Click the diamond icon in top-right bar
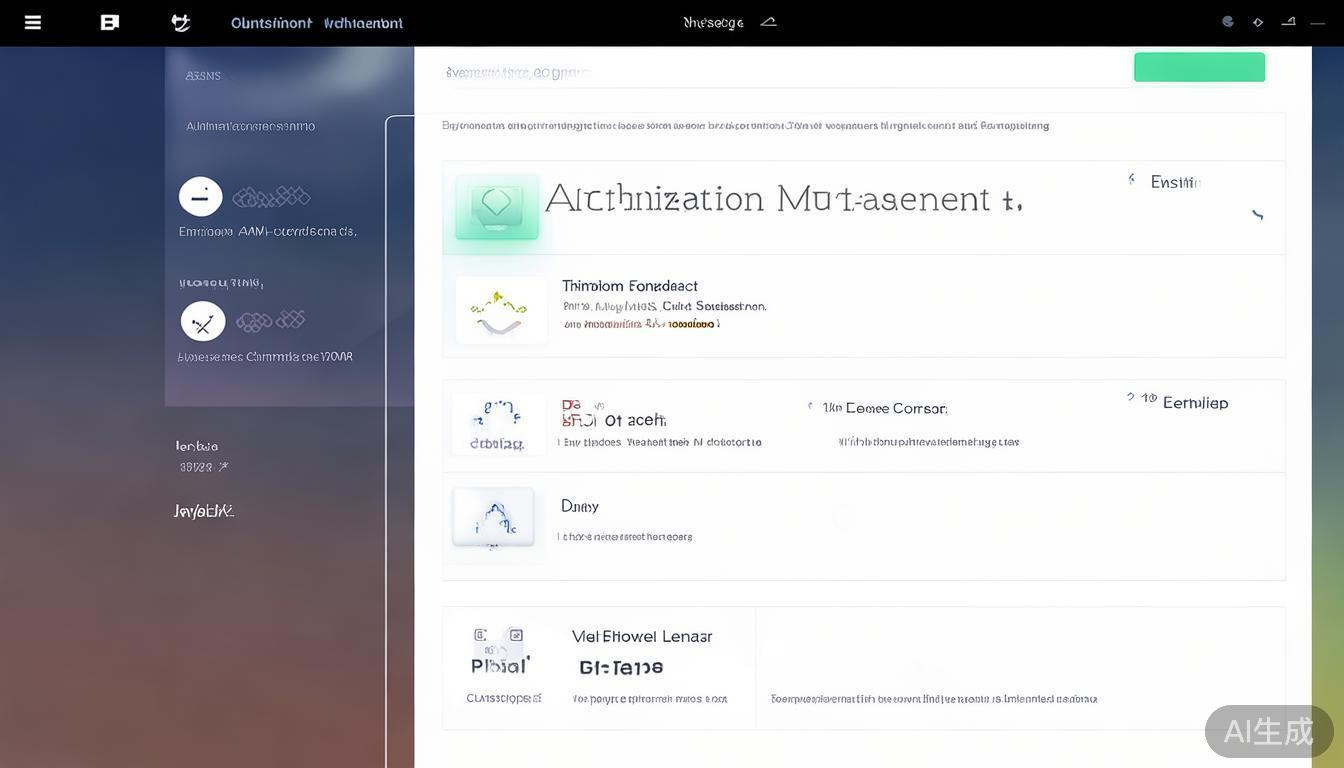This screenshot has width=1344, height=768. [x=1258, y=22]
